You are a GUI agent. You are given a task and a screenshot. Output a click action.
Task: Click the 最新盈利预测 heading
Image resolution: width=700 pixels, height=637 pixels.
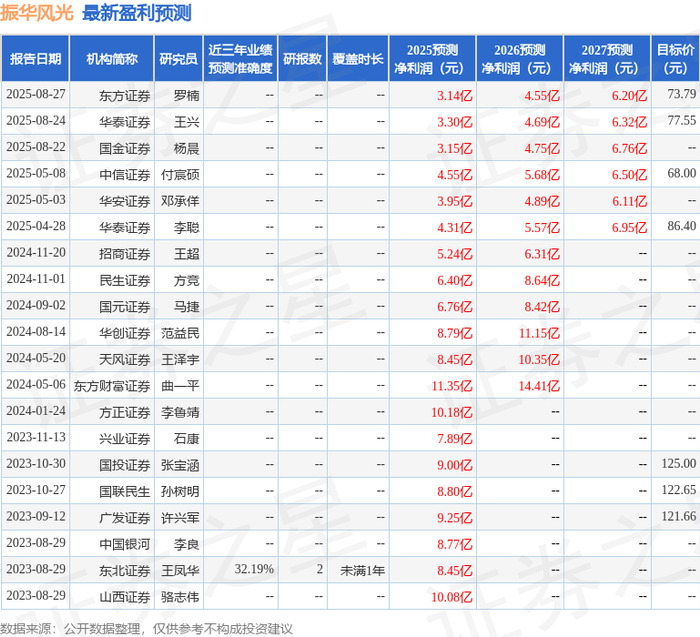pos(137,13)
